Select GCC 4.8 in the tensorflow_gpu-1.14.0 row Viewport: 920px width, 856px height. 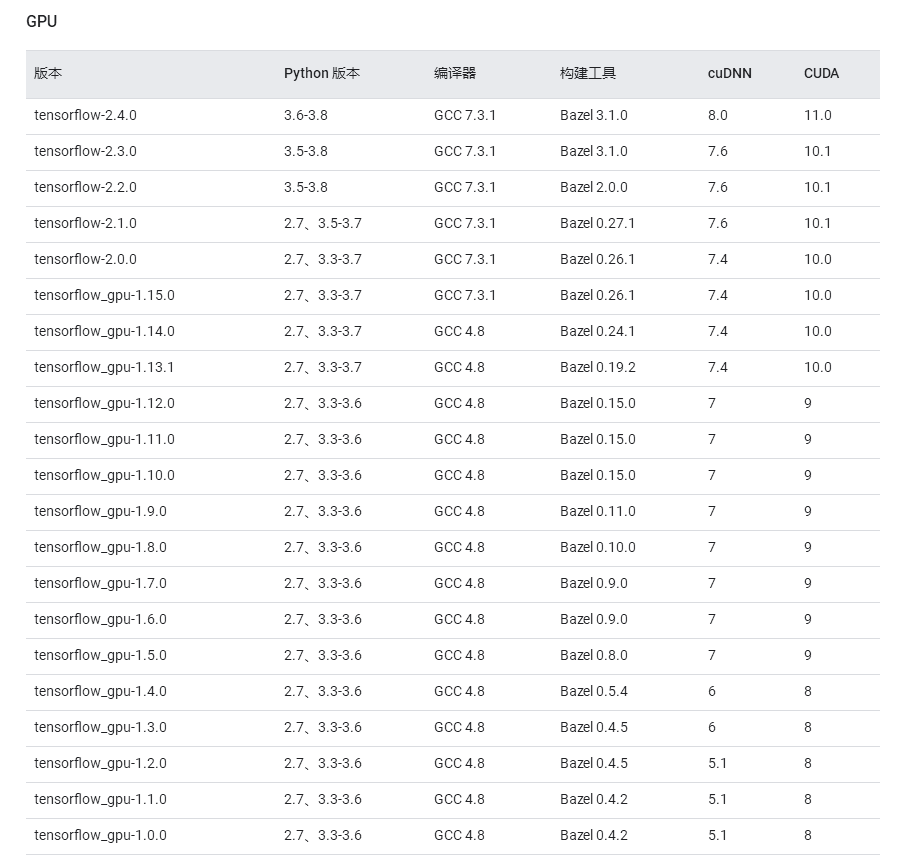pyautogui.click(x=458, y=331)
